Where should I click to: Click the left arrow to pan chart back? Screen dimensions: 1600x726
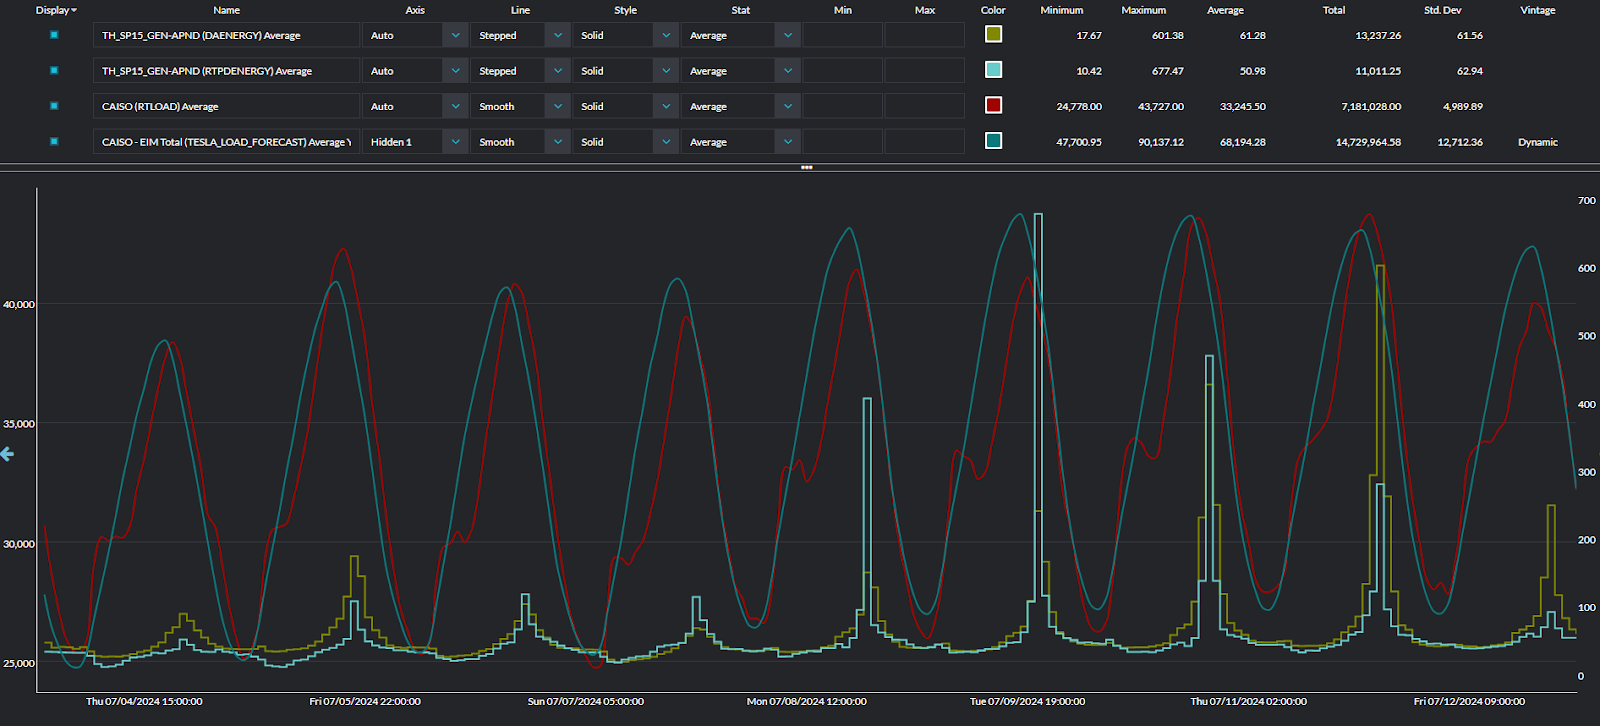tap(7, 454)
